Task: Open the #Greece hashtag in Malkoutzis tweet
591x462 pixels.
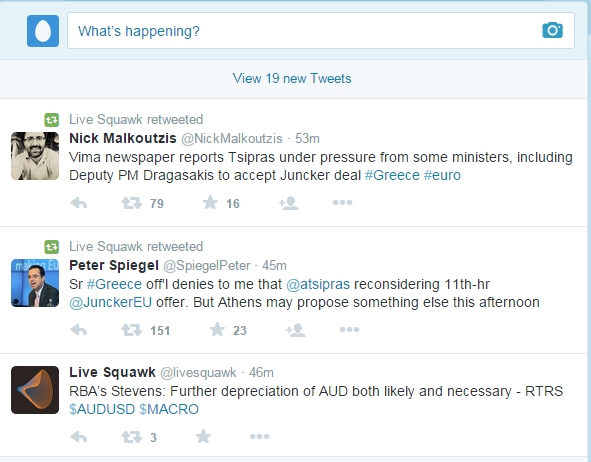Action: pyautogui.click(x=392, y=175)
